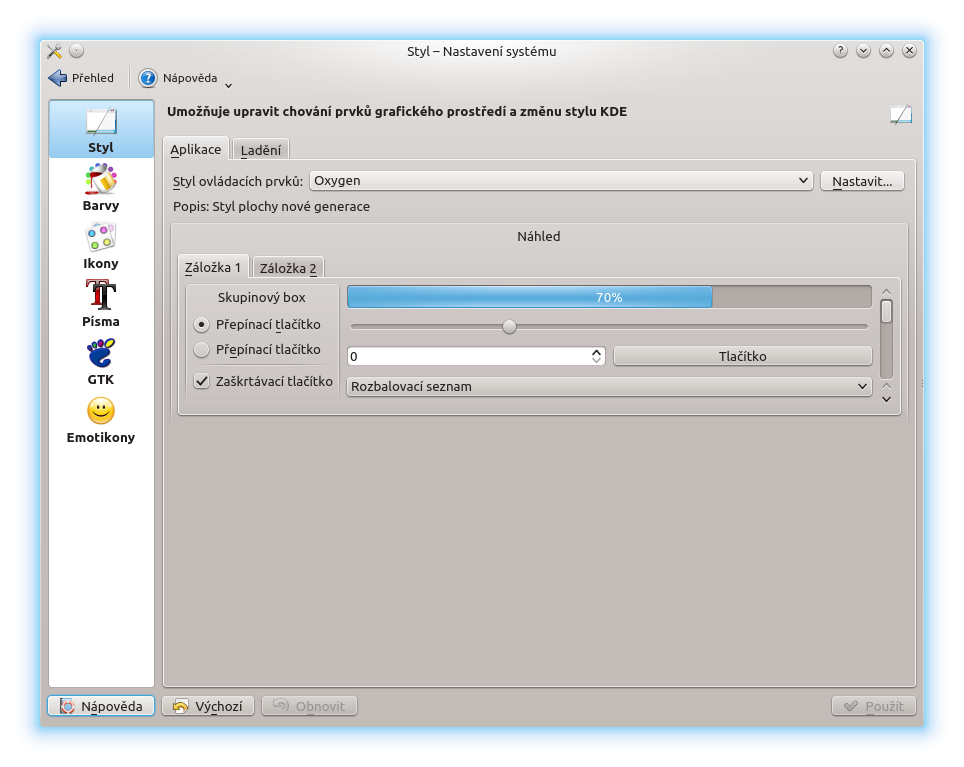Click the Nastavit... configure button
Image resolution: width=964 pixels, height=767 pixels.
coord(862,181)
